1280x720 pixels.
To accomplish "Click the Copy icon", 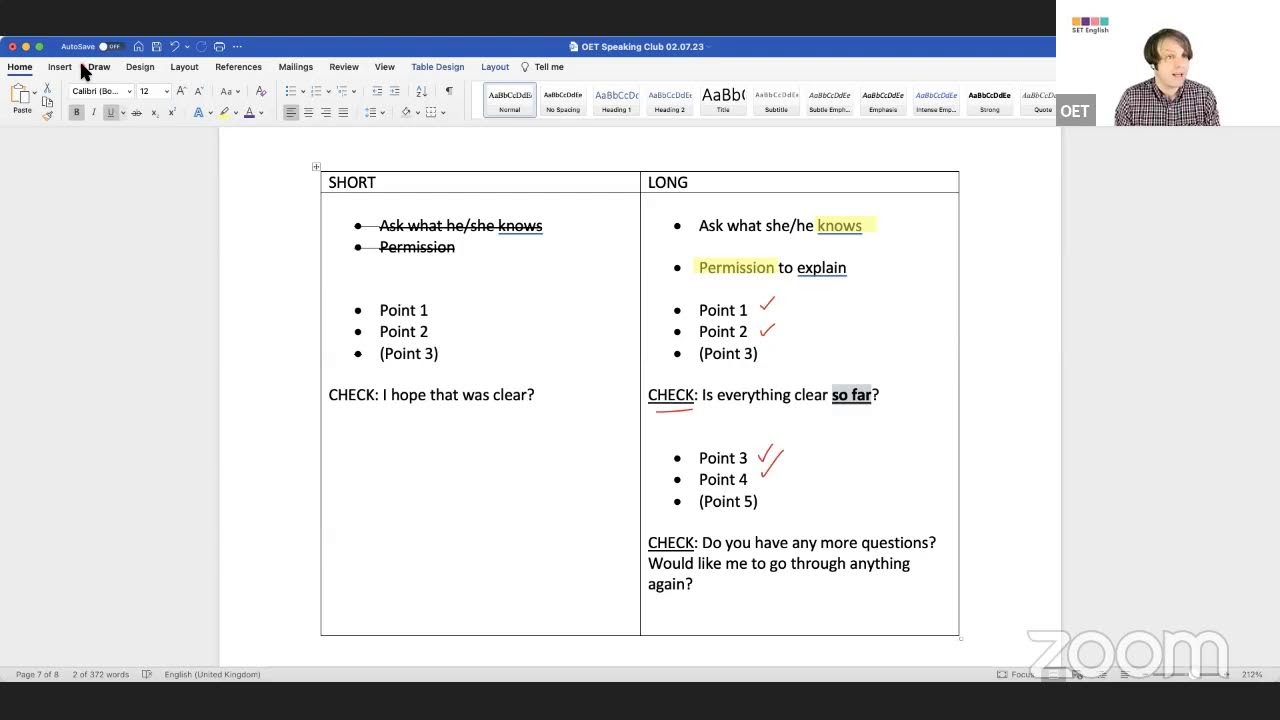I will 47,102.
